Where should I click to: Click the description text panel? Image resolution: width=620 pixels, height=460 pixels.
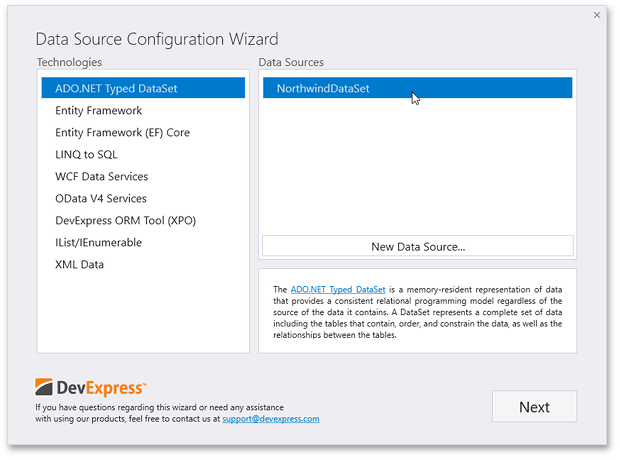tap(418, 311)
